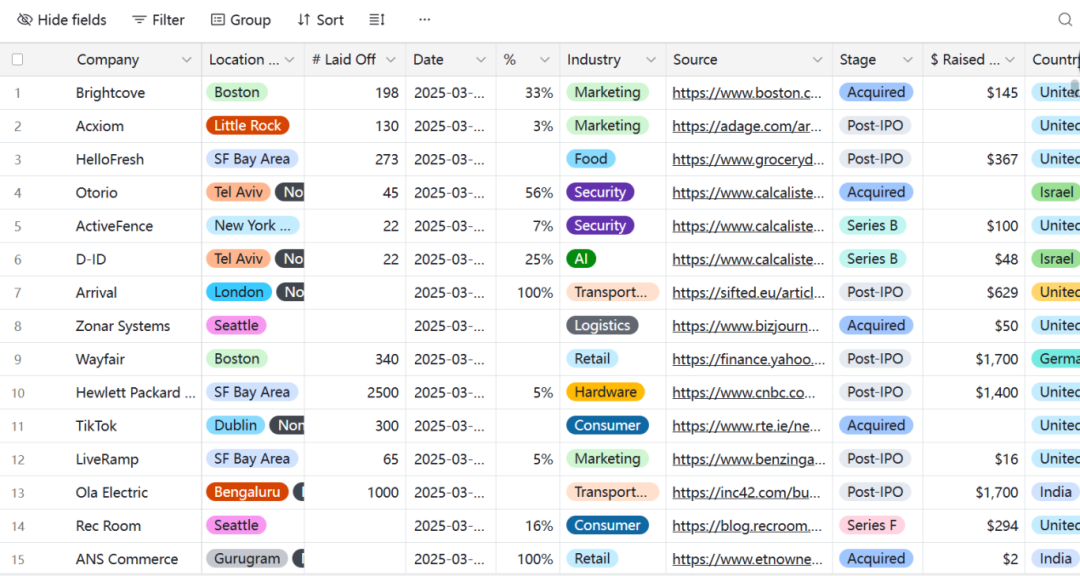Expand the Stage column dropdown arrow
Screen dimensions: 1080x576
907,60
